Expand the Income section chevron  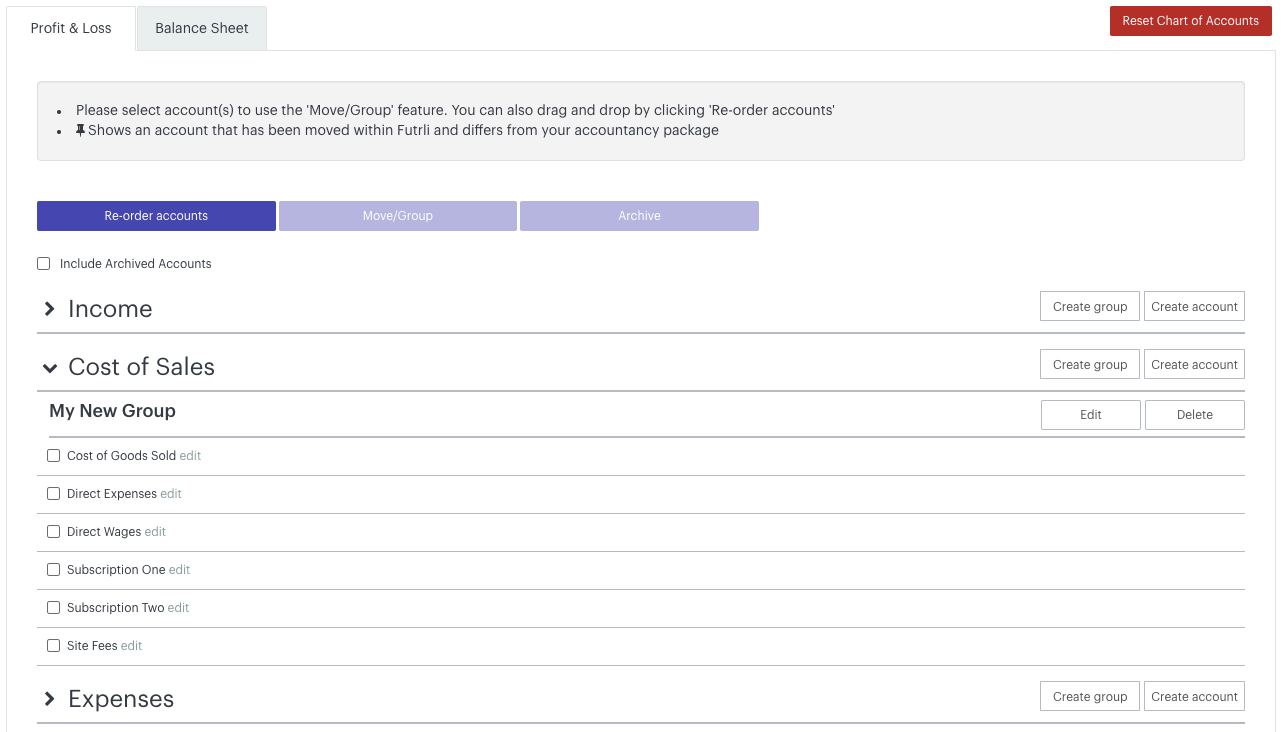(x=49, y=309)
